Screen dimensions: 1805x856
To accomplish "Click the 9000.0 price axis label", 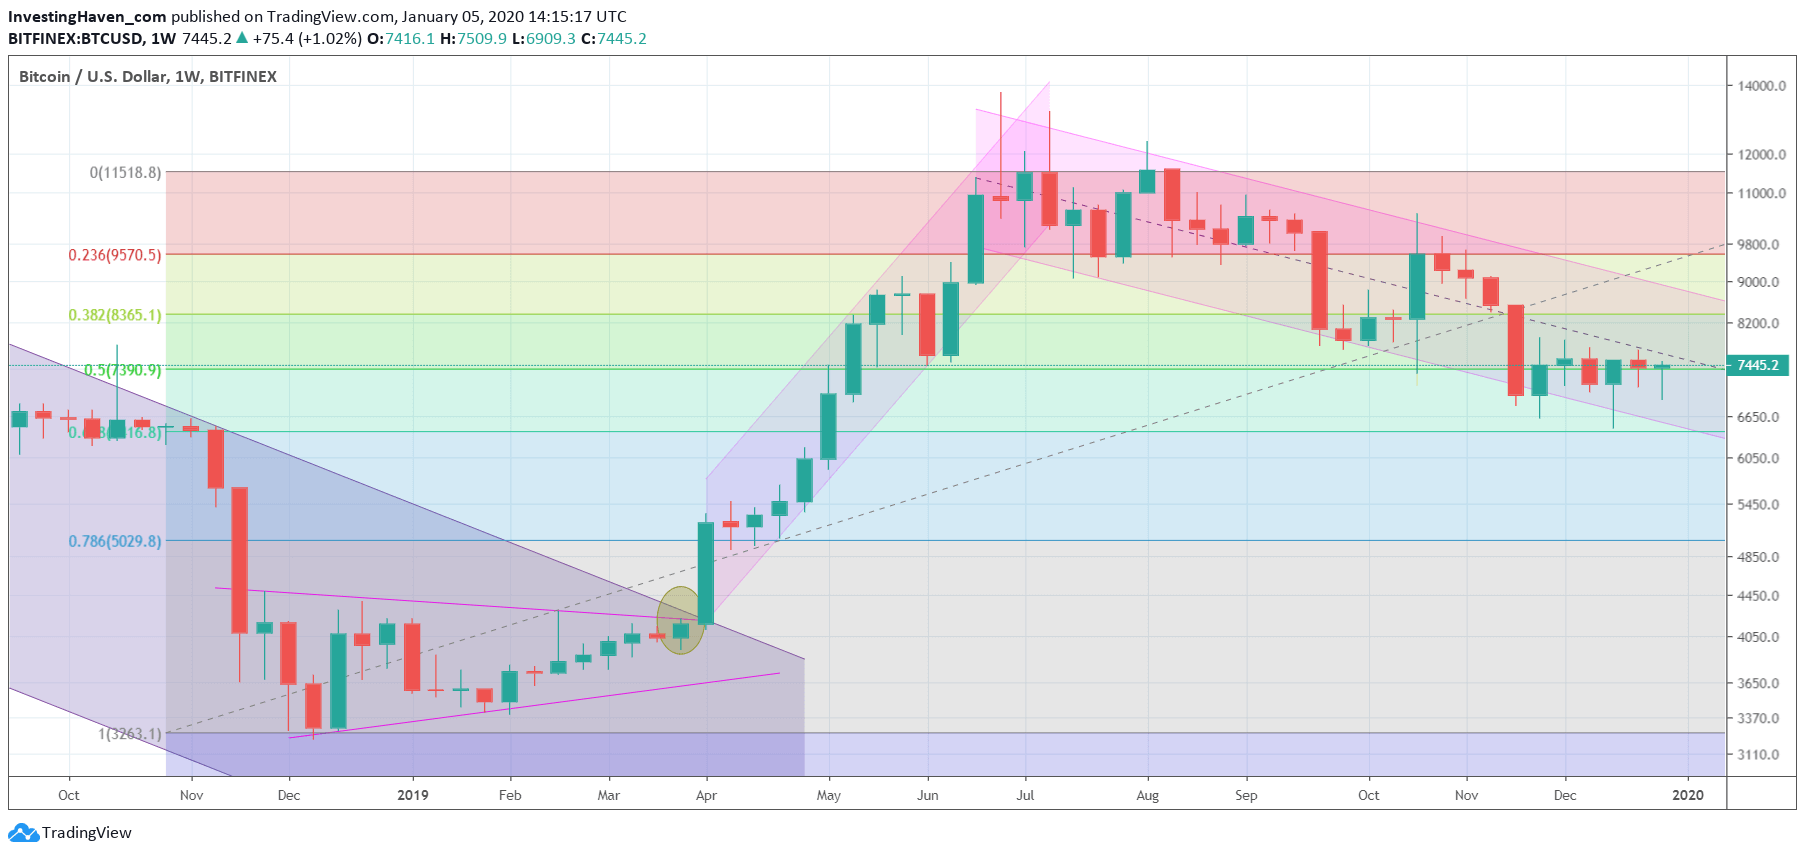I will 1758,283.
